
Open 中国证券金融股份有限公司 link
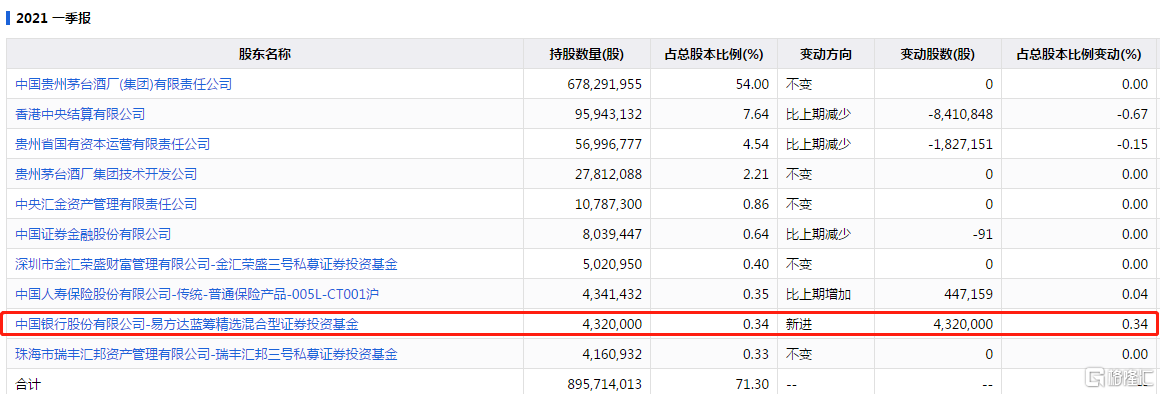pyautogui.click(x=93, y=234)
